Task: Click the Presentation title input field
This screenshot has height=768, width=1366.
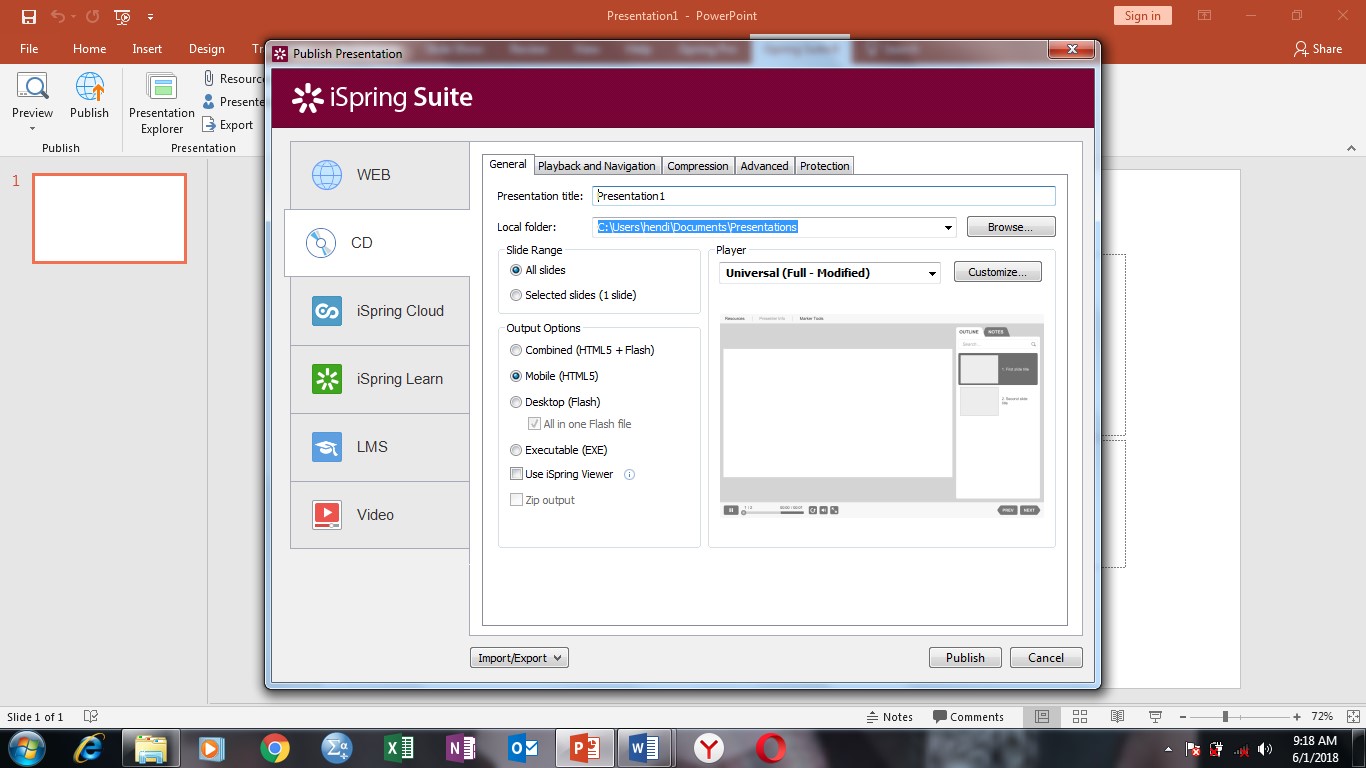Action: click(824, 196)
